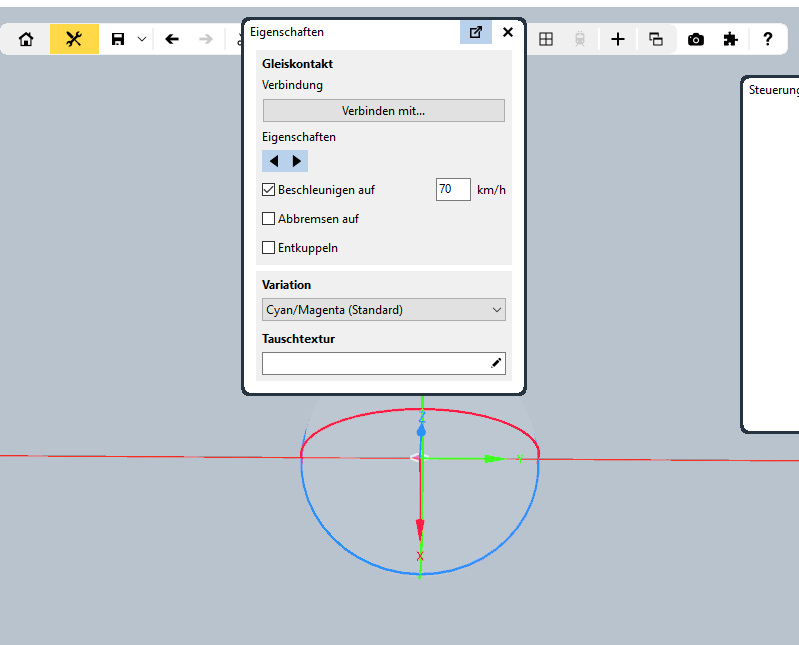Take a screenshot with camera icon
This screenshot has height=645, width=799.
696,39
